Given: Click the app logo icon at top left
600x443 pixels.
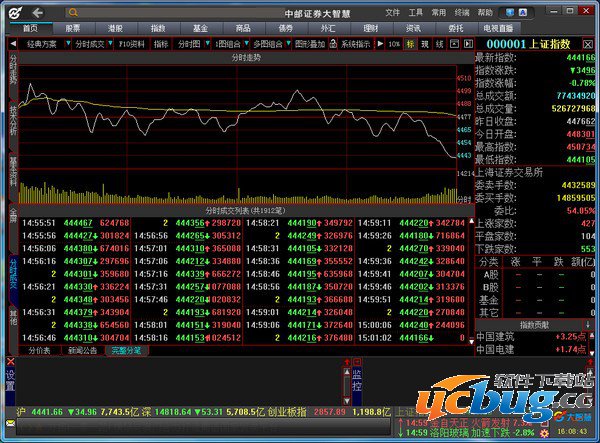Looking at the screenshot, I should (x=15, y=13).
